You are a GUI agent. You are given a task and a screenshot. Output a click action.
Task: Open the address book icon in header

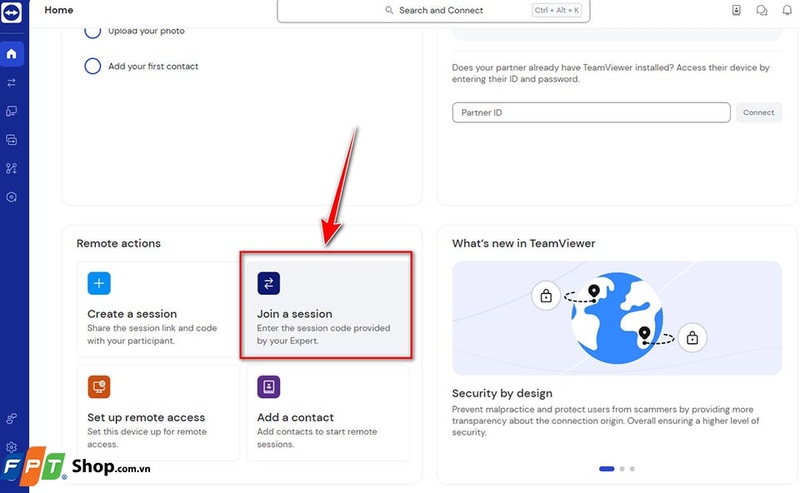[737, 11]
